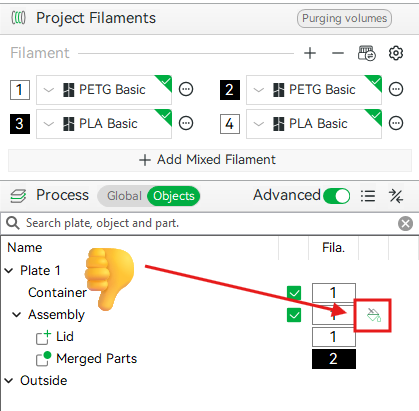Open more options for filament 1
This screenshot has width=419, height=411.
pos(186,89)
